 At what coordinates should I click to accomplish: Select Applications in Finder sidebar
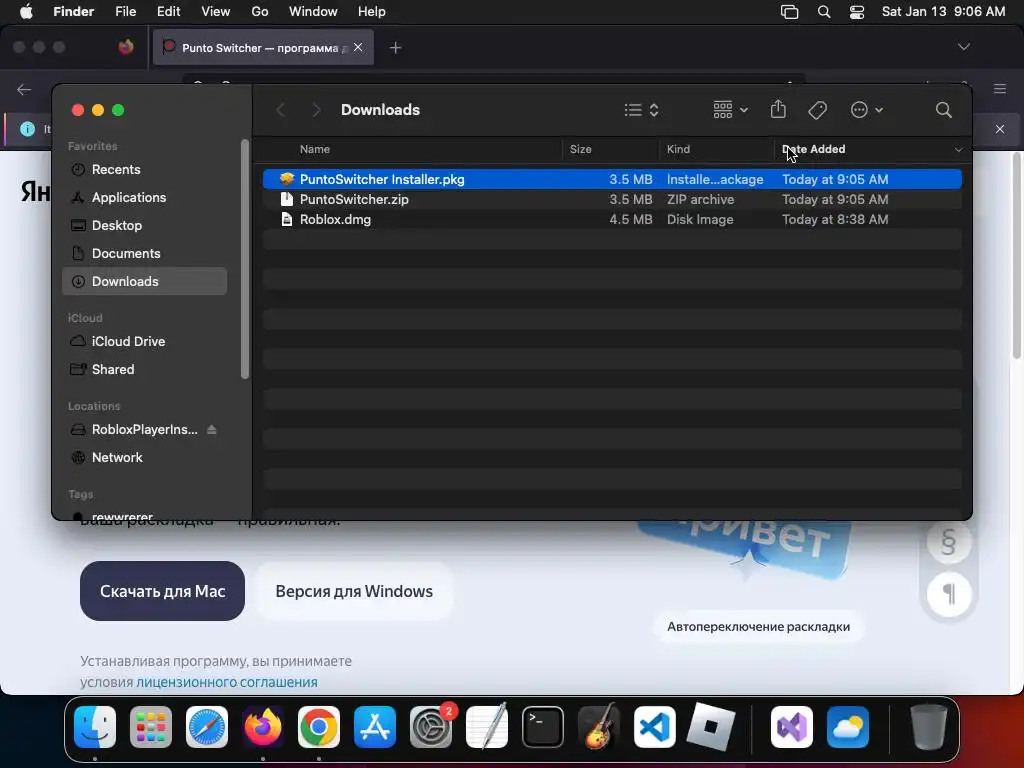click(x=144, y=198)
